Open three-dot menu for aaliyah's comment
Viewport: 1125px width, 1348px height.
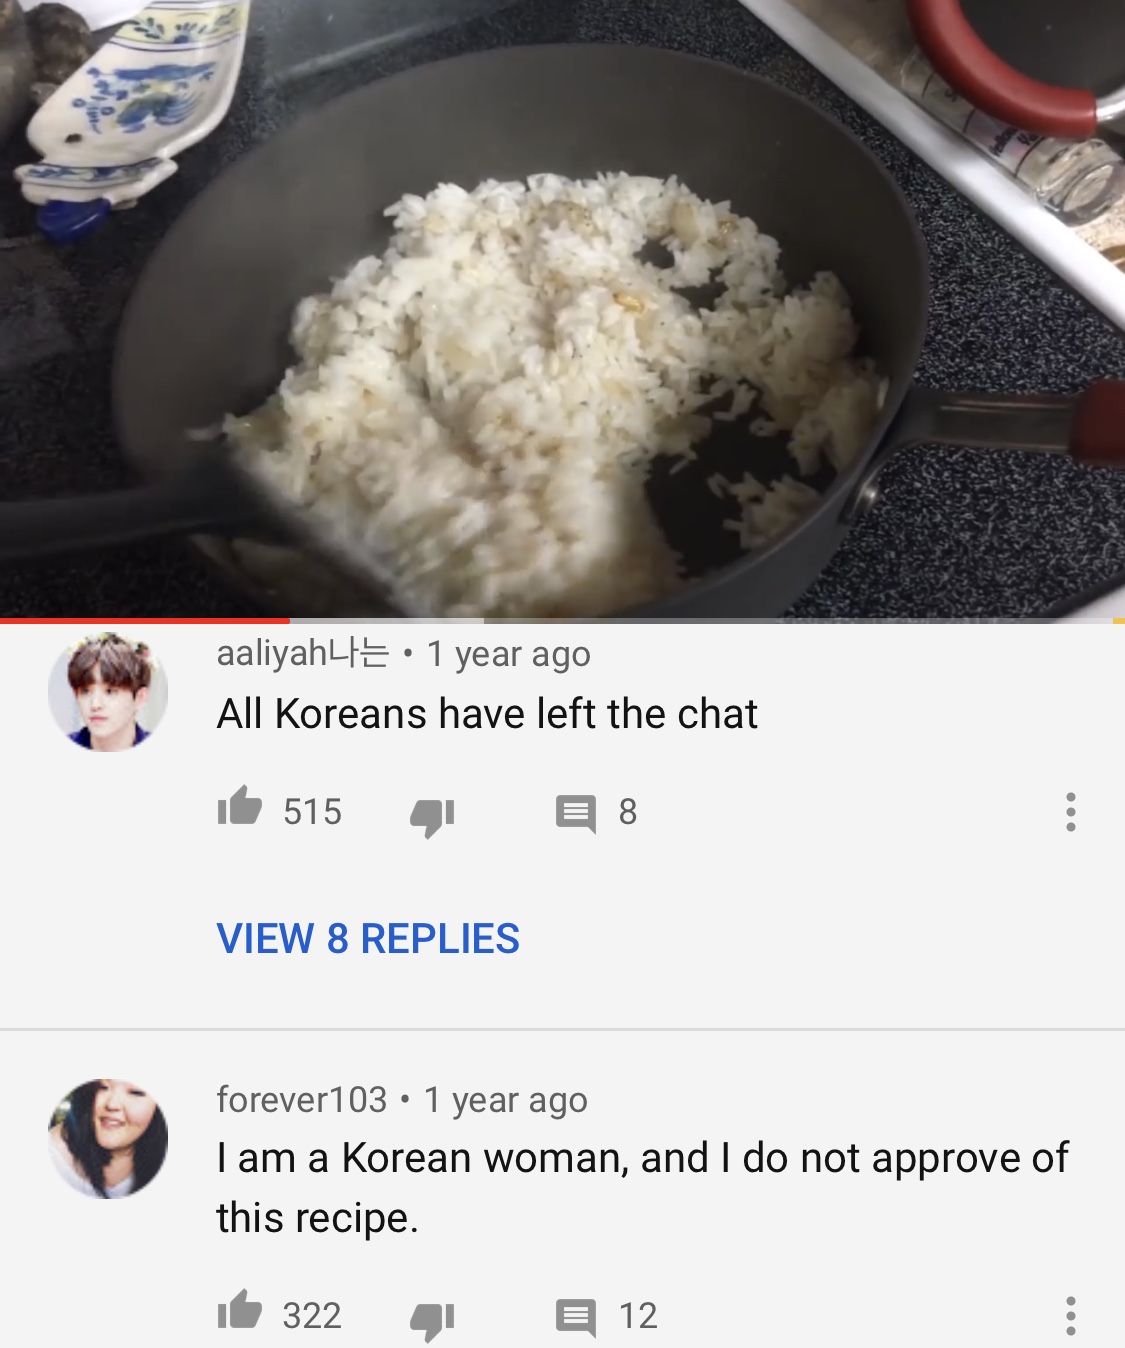tap(1071, 812)
